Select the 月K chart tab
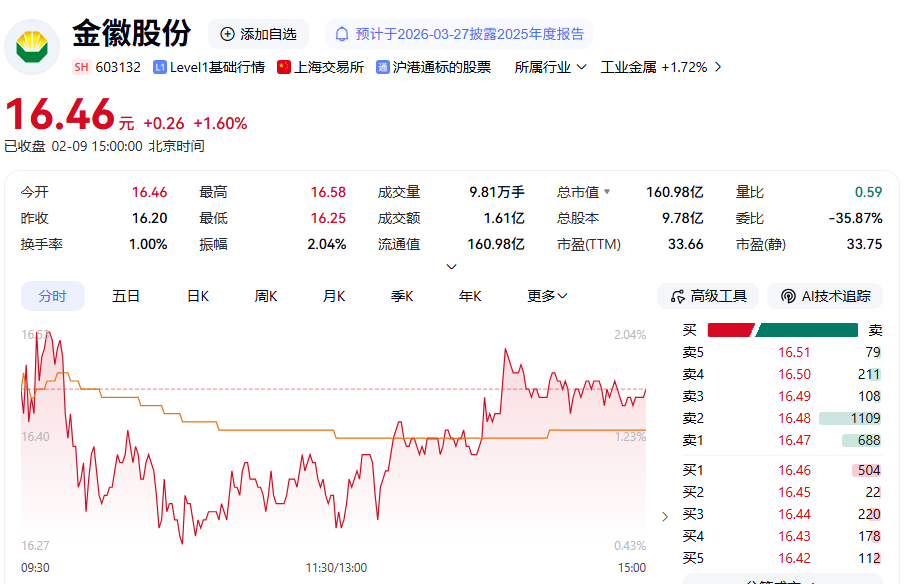Screen dimensions: 912x584 pos(334,296)
